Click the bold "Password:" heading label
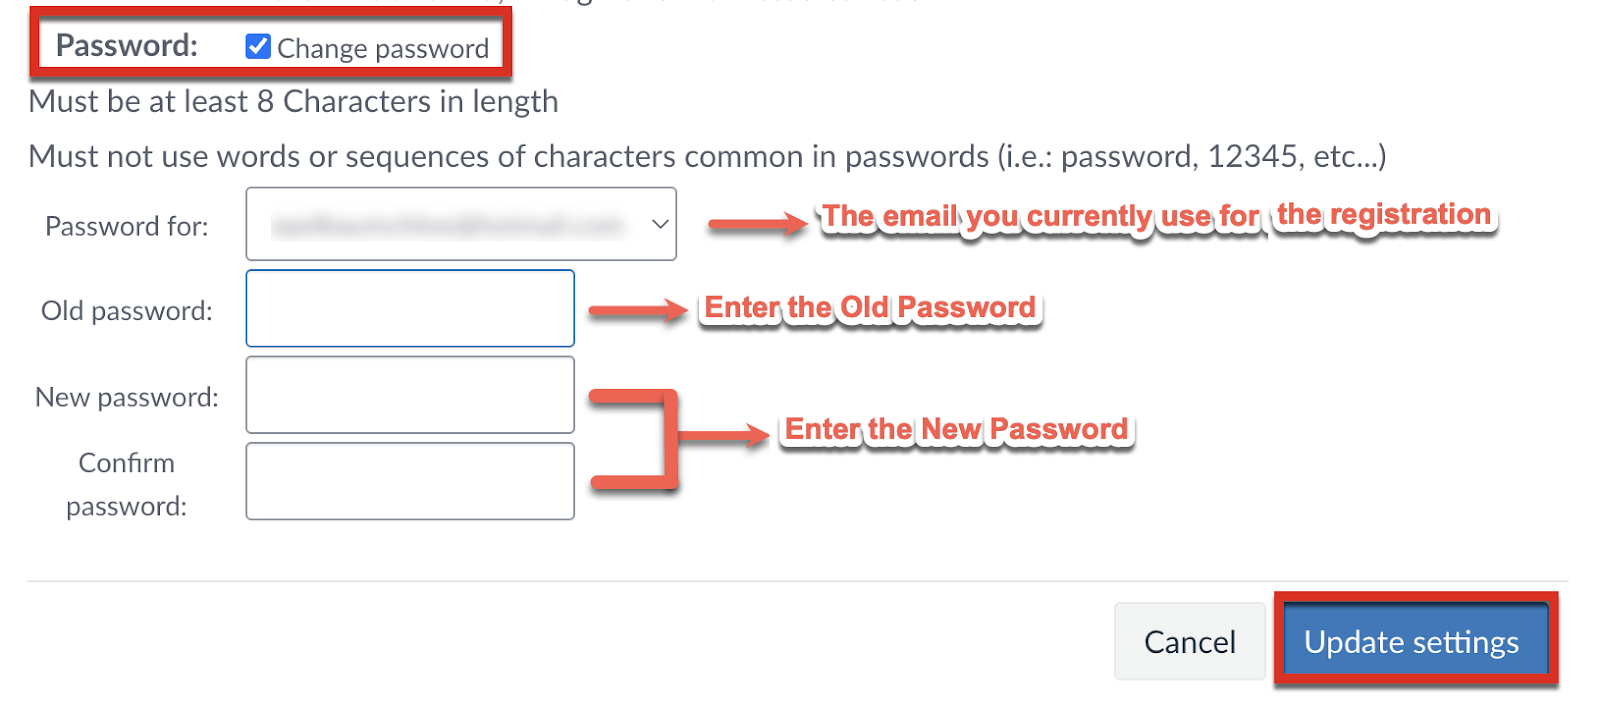1600x707 pixels. 127,45
